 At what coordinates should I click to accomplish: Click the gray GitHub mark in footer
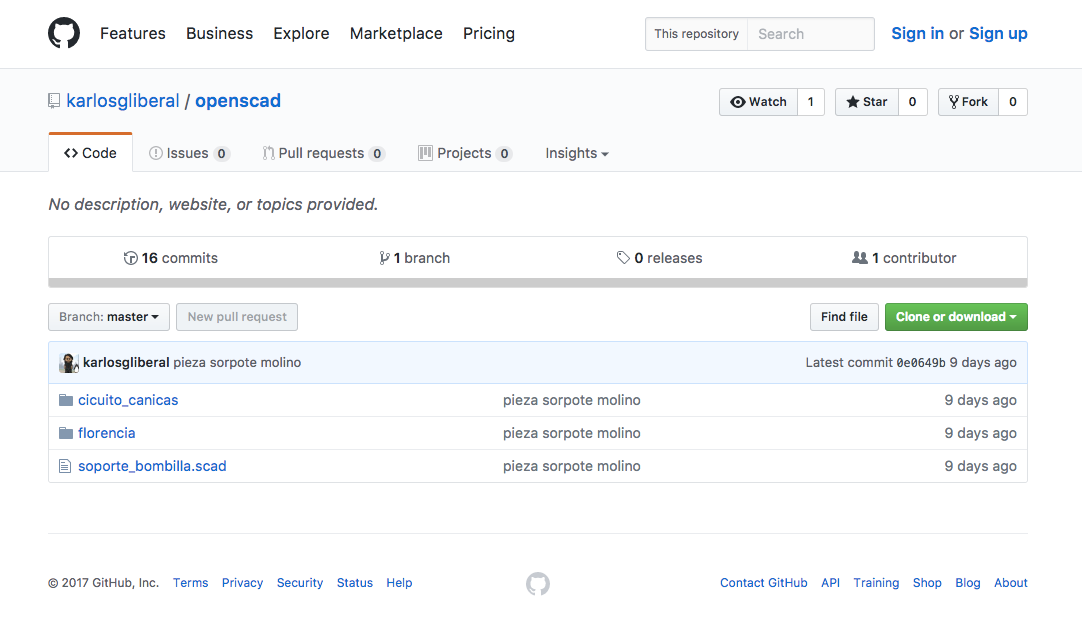pyautogui.click(x=538, y=584)
